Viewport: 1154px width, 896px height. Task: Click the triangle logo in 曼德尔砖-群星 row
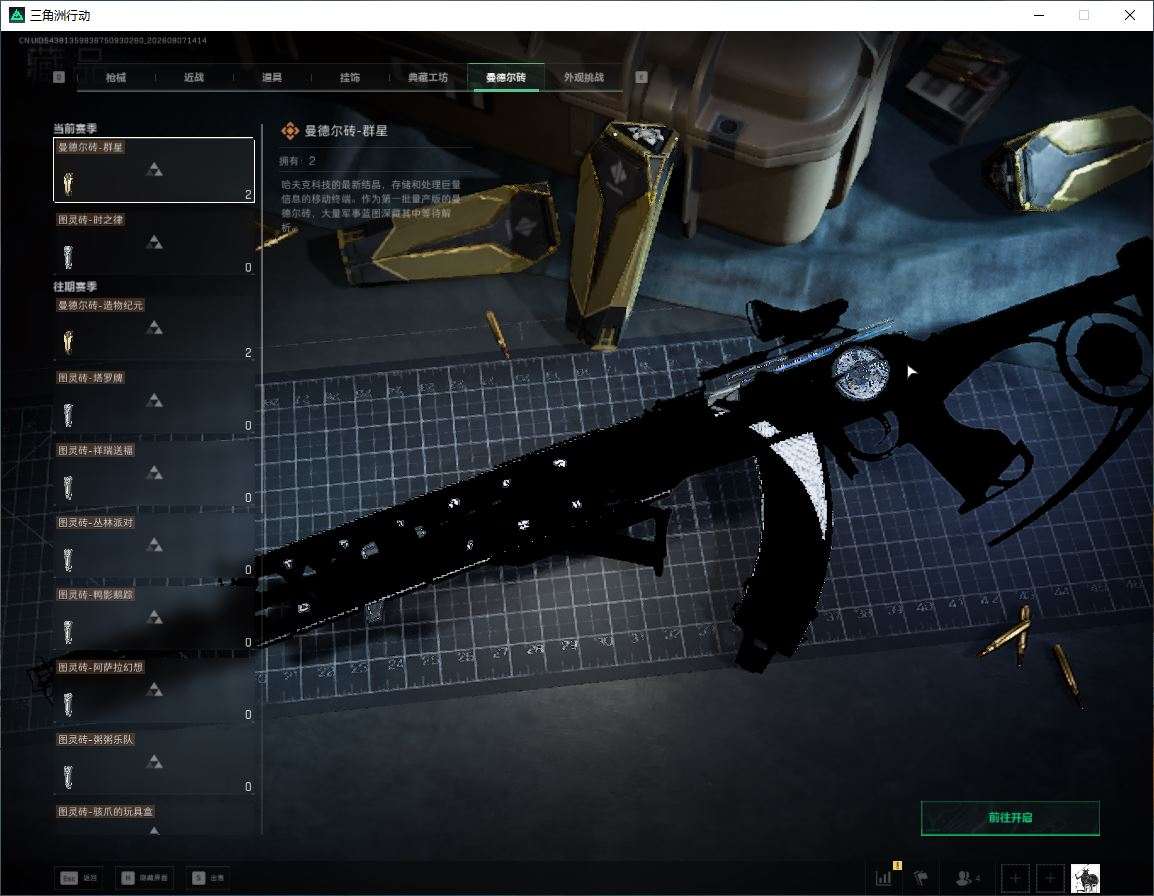pyautogui.click(x=154, y=169)
